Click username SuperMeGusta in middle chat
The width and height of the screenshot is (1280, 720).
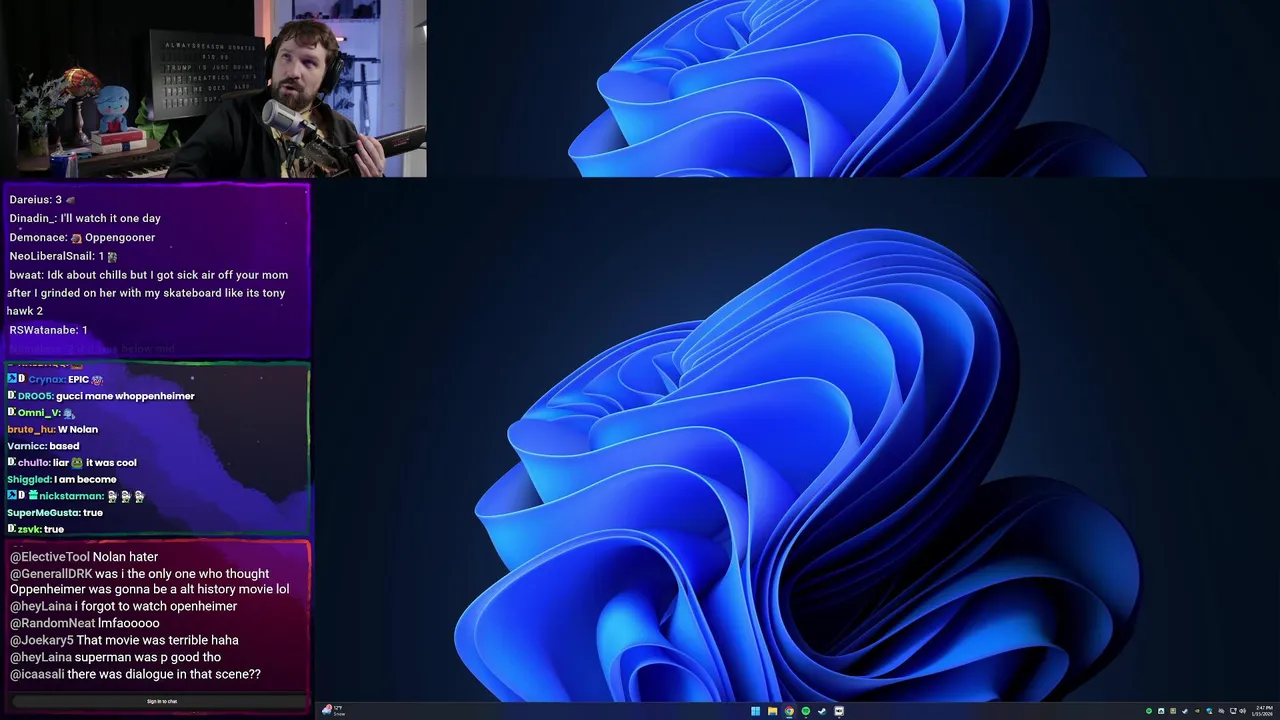(43, 513)
